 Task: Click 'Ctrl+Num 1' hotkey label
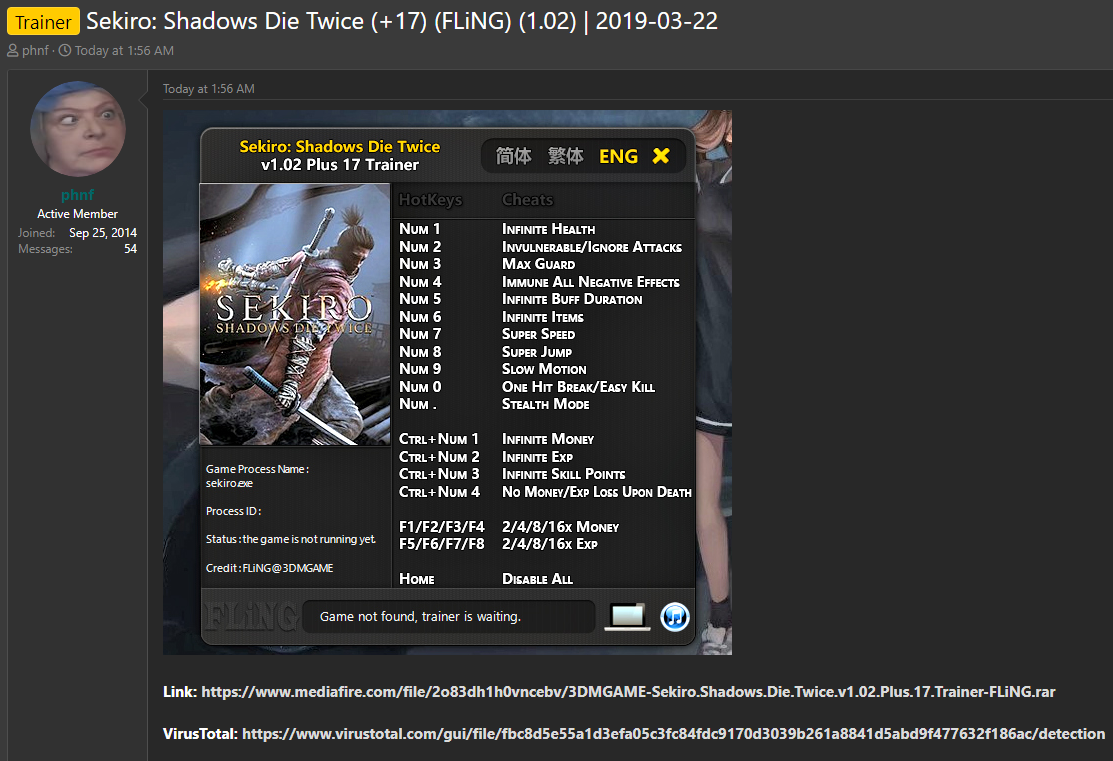pos(439,439)
